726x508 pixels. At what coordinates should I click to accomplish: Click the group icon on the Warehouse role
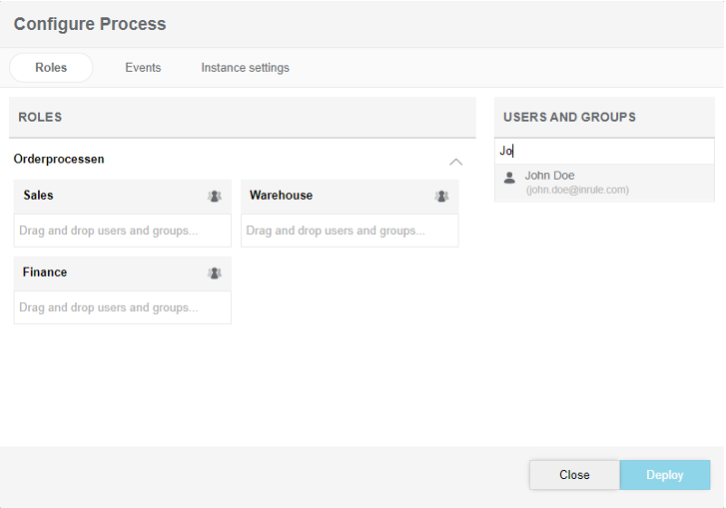[441, 196]
